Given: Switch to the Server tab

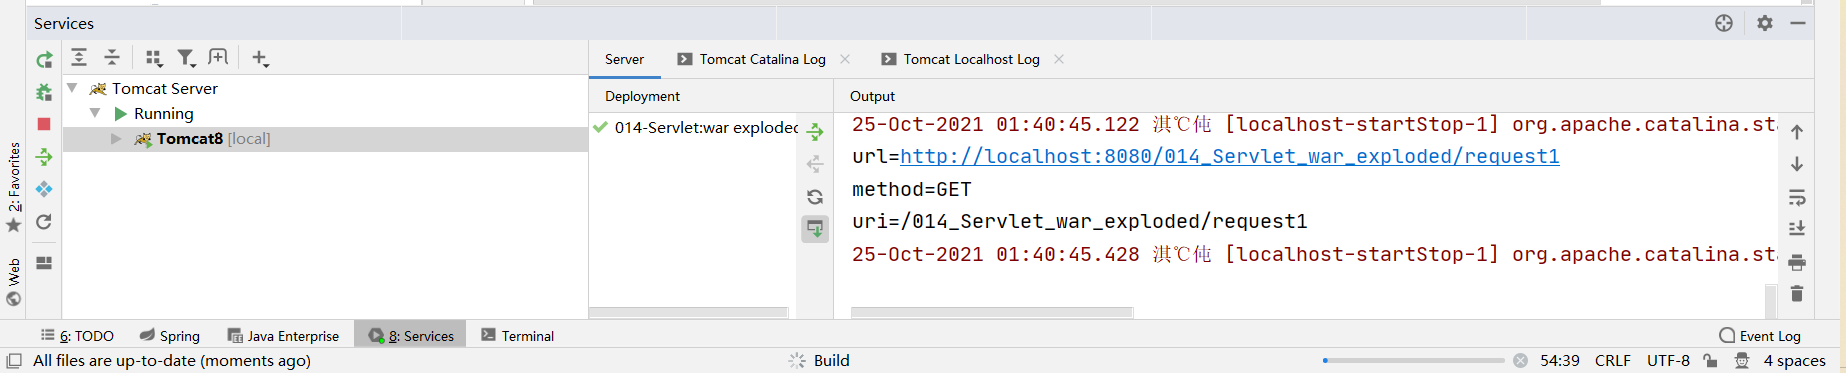Looking at the screenshot, I should click(x=624, y=59).
